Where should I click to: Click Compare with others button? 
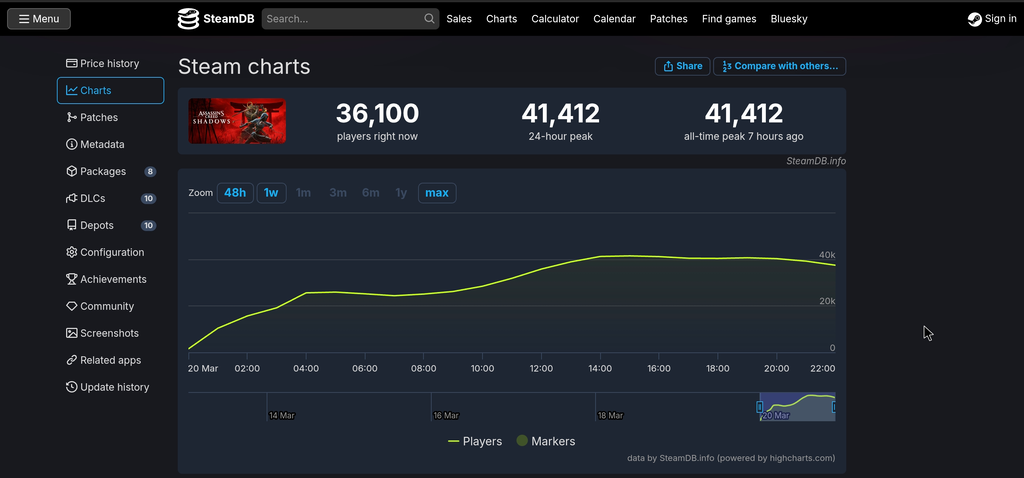click(780, 66)
